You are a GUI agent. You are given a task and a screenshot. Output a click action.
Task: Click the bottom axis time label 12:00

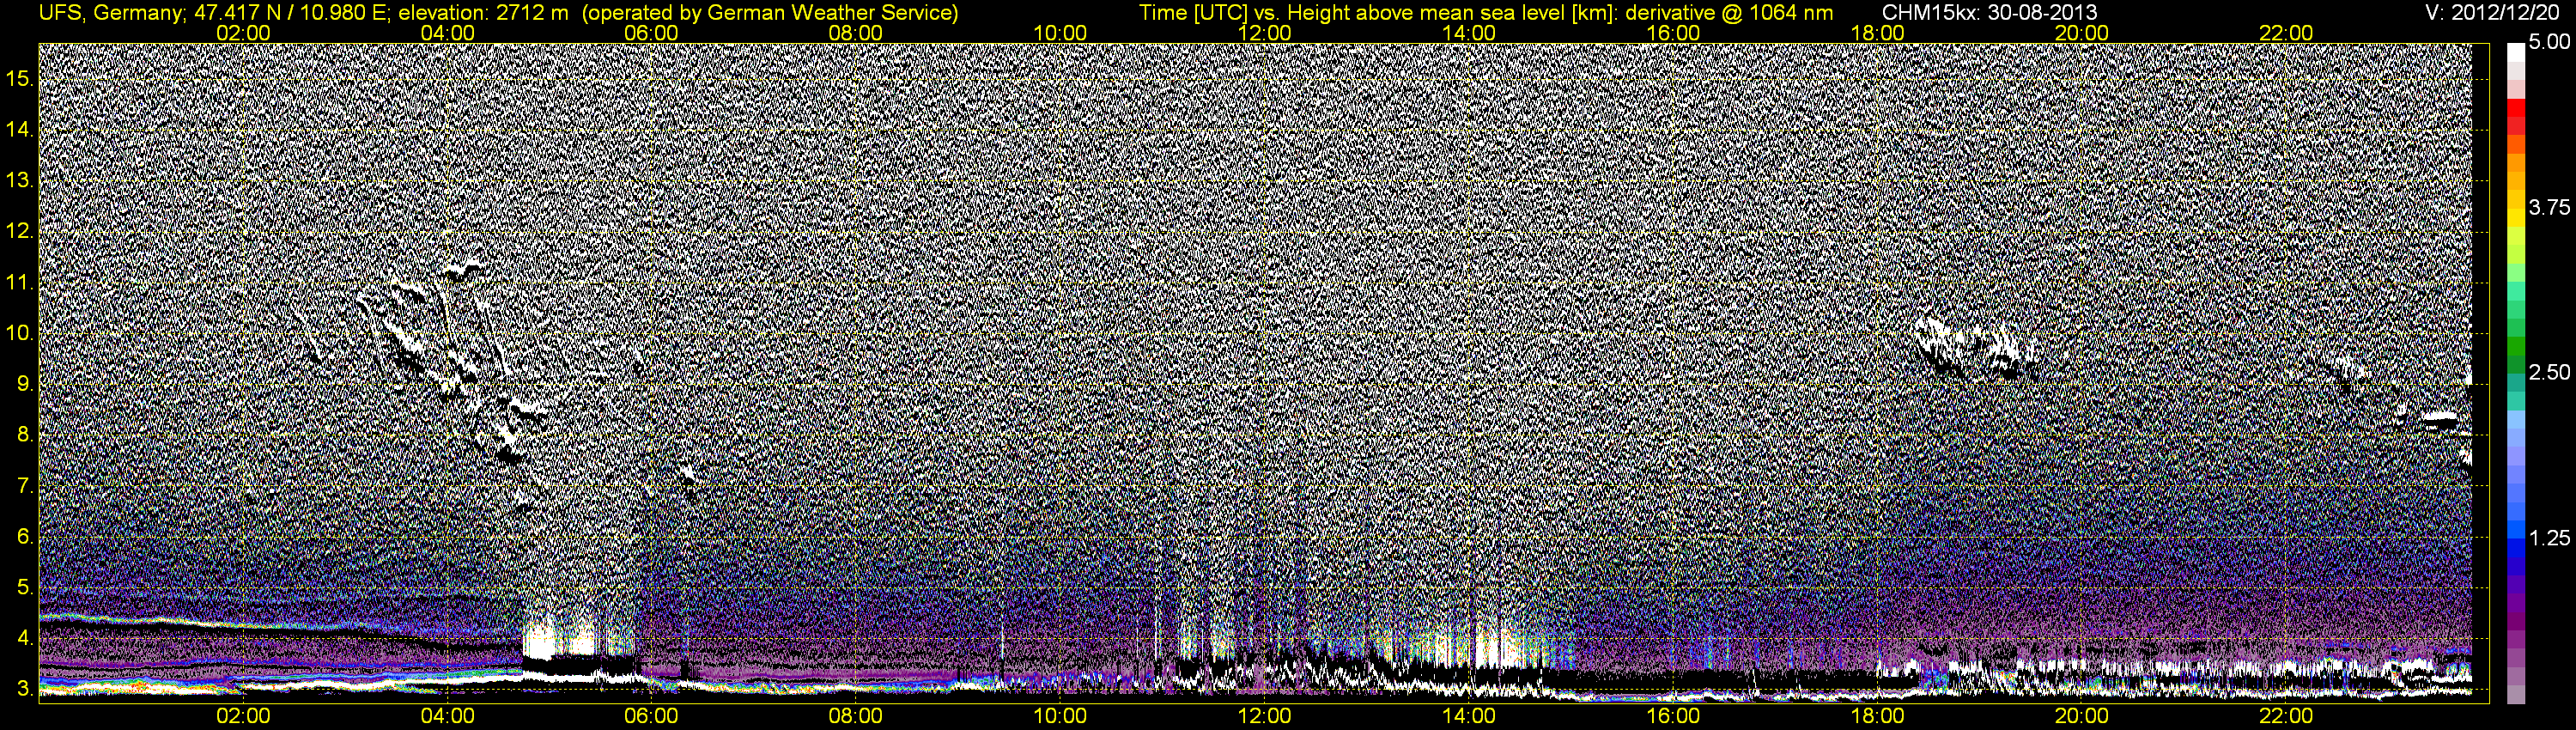coord(1264,716)
